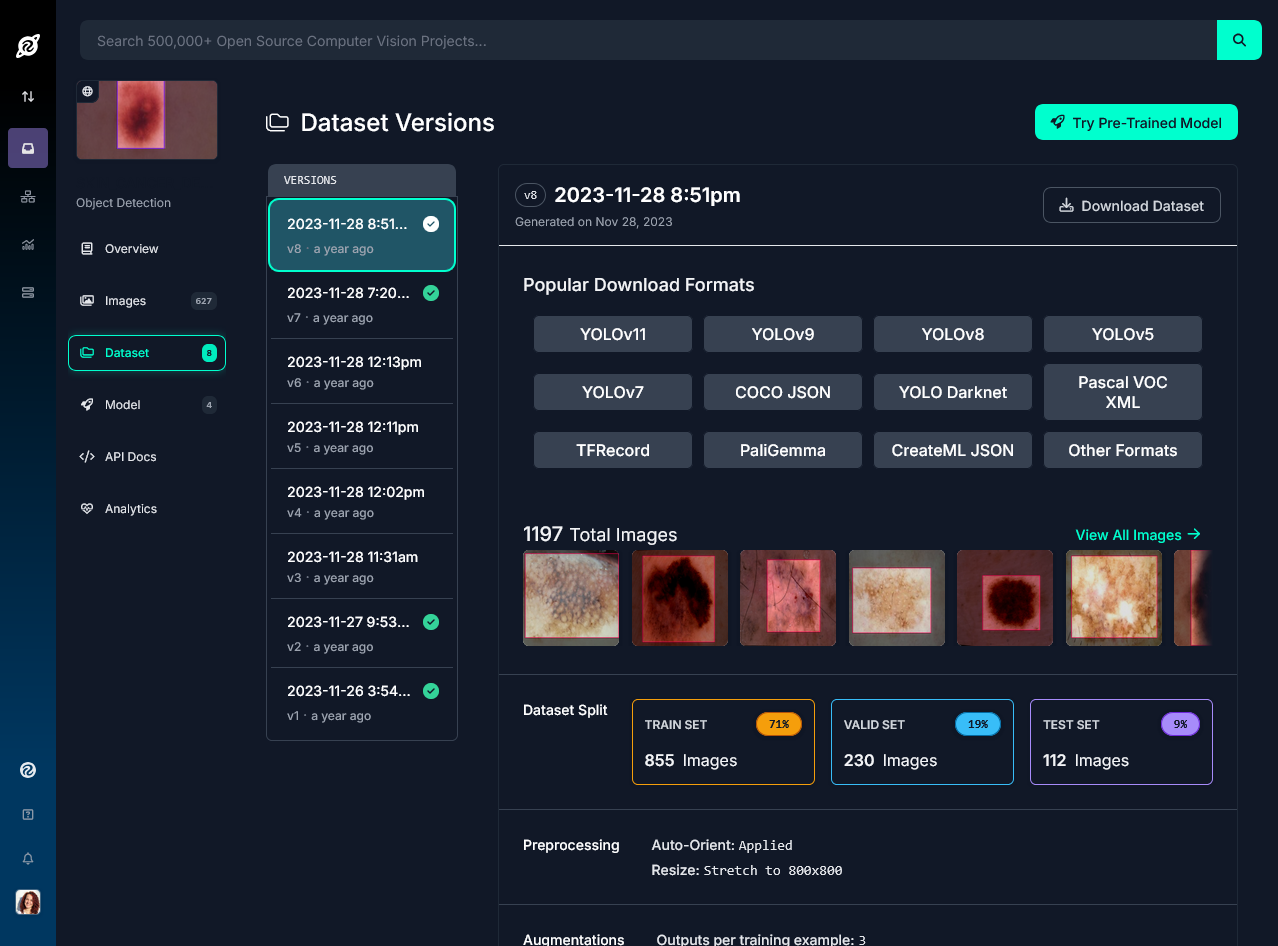Click in the Universe projects search field
The width and height of the screenshot is (1278, 946).
click(x=647, y=41)
